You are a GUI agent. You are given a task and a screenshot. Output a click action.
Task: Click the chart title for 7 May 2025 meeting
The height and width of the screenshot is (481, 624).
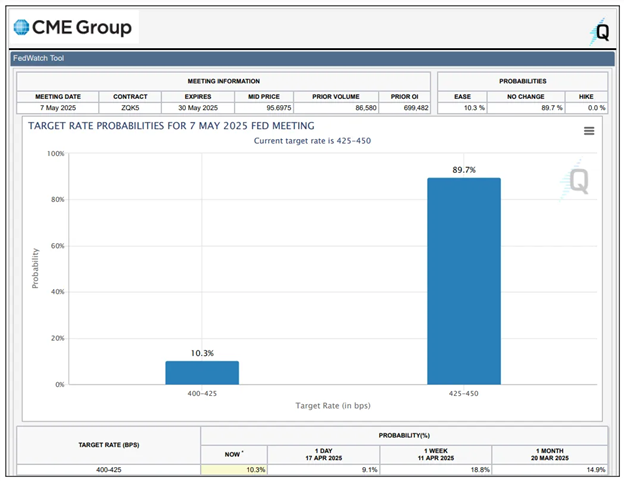pos(171,126)
